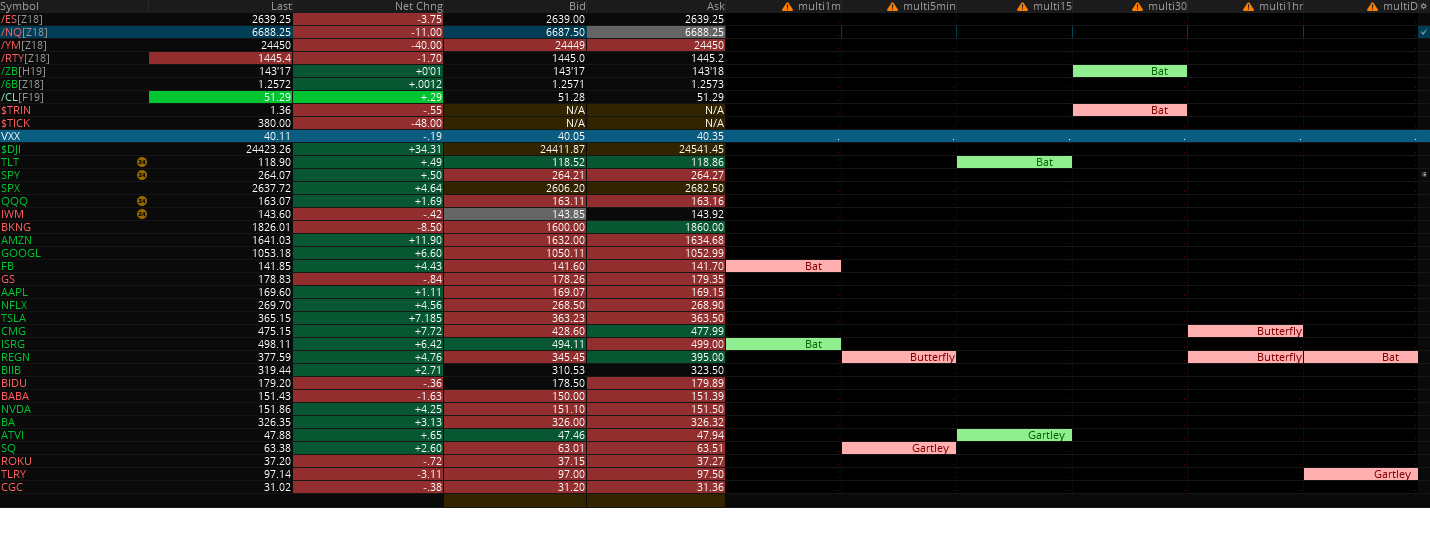Click the warning triangle on multi1m column
This screenshot has width=1430, height=551.
787,6
